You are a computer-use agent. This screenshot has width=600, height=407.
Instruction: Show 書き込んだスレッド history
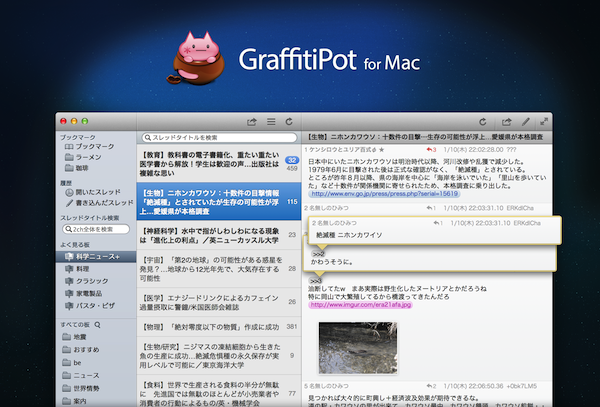pos(99,203)
